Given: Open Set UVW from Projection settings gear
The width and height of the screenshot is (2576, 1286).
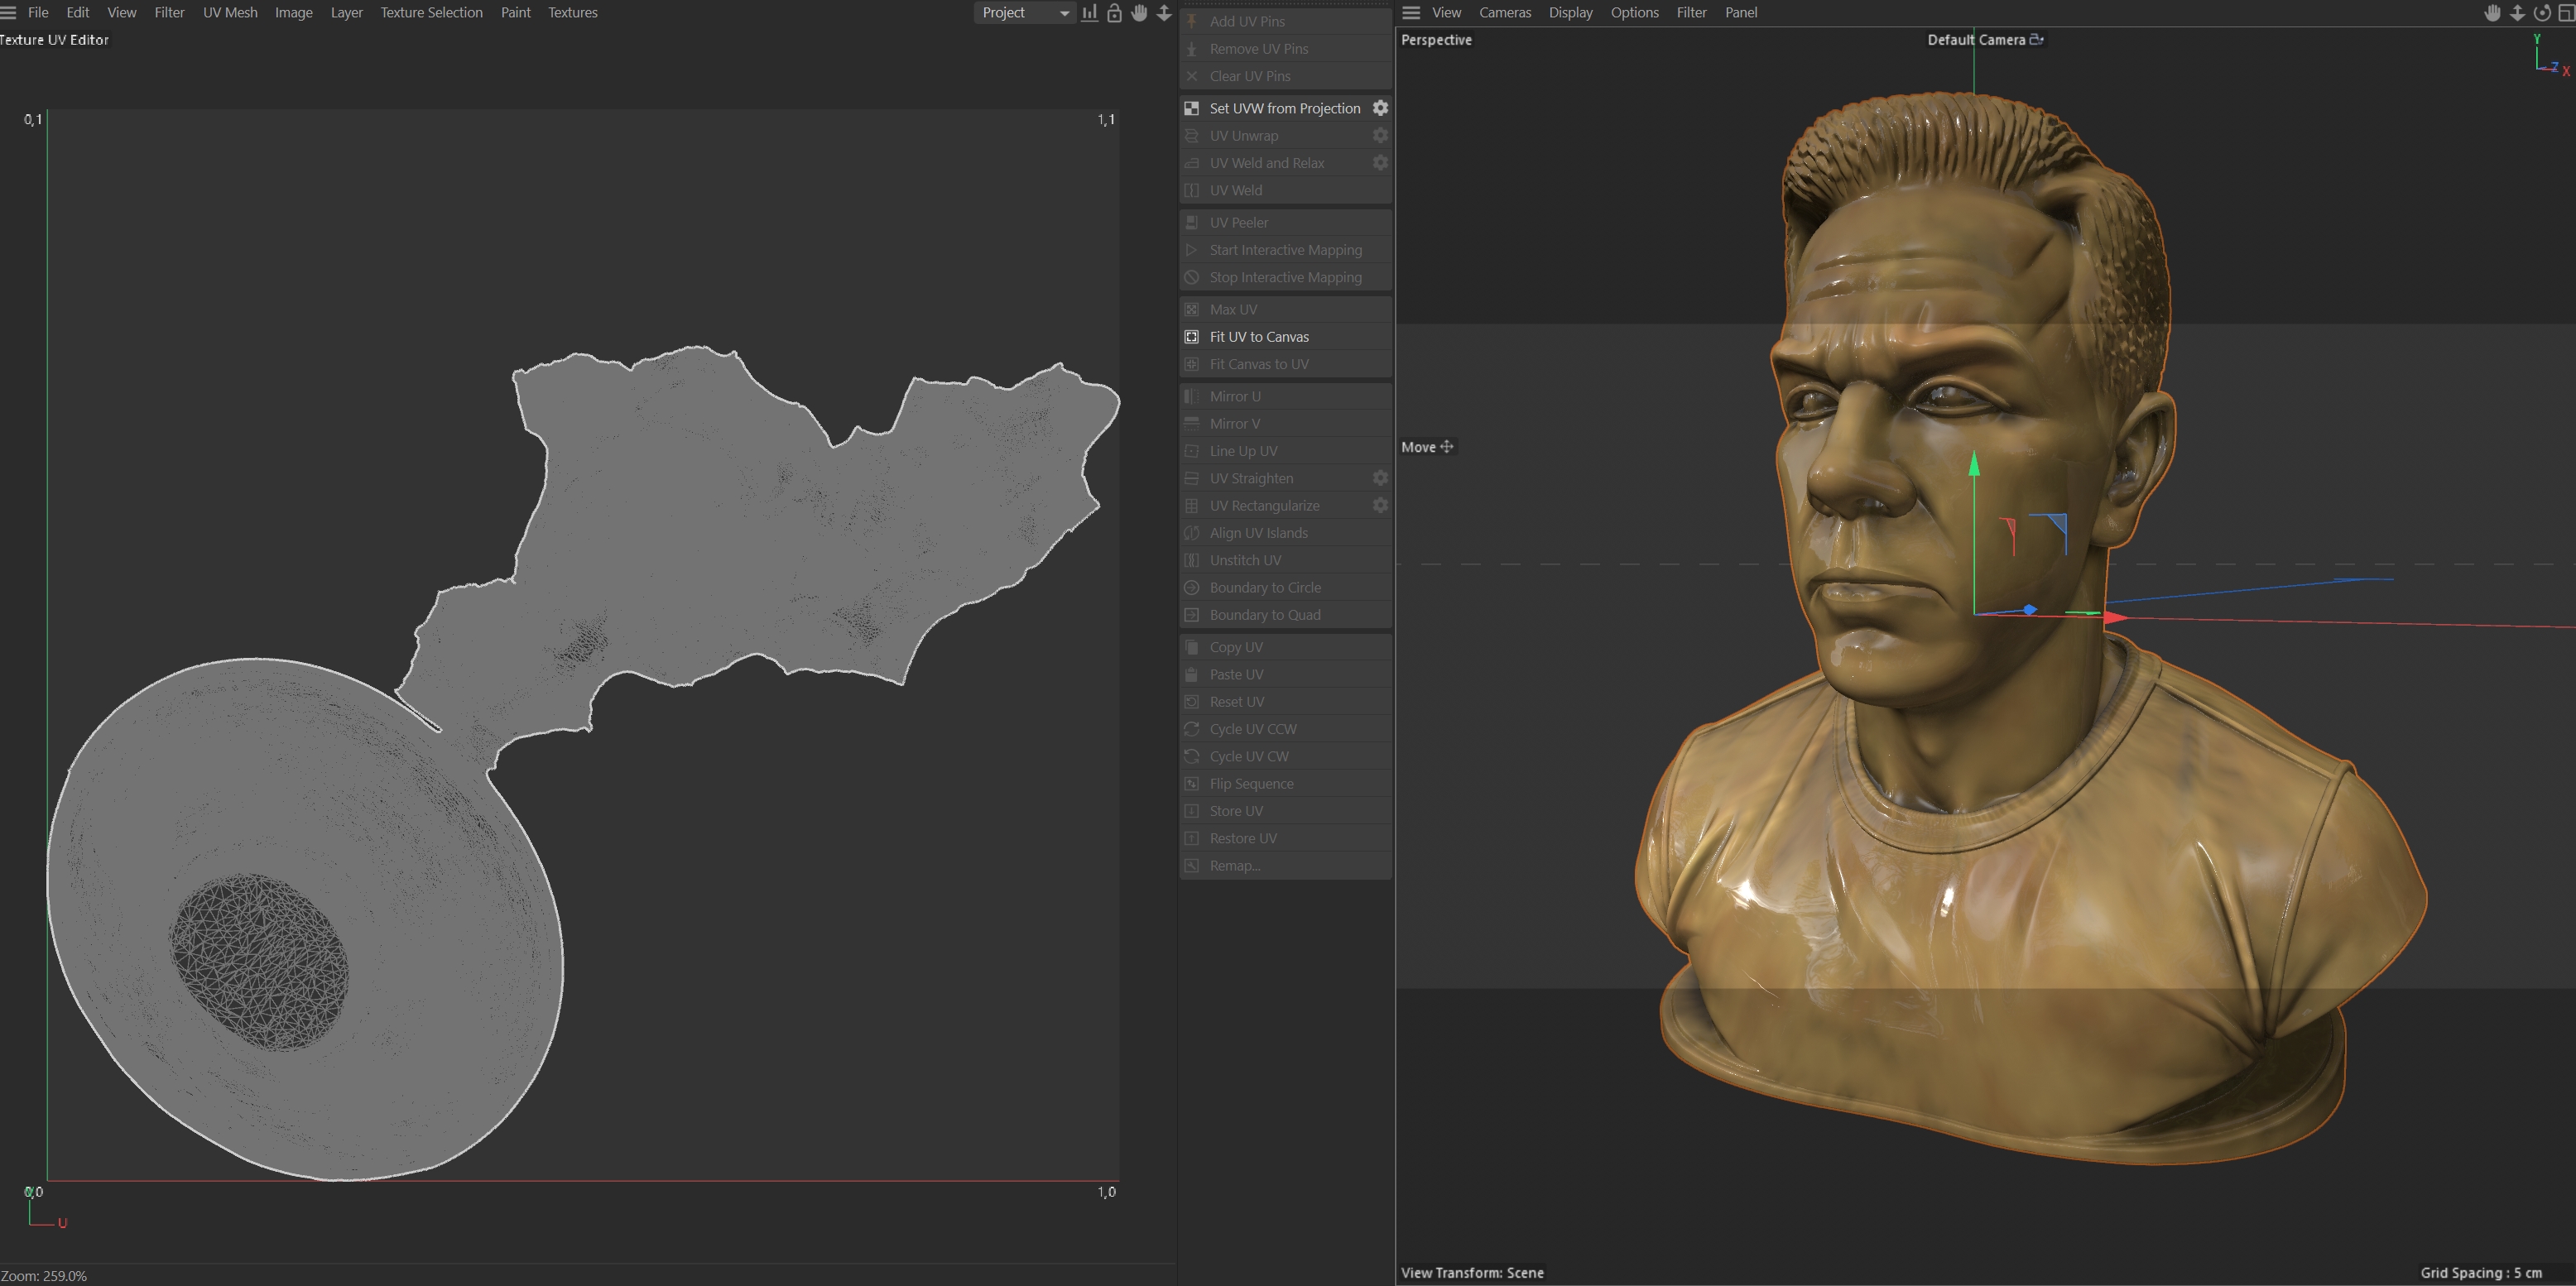Looking at the screenshot, I should (x=1380, y=108).
